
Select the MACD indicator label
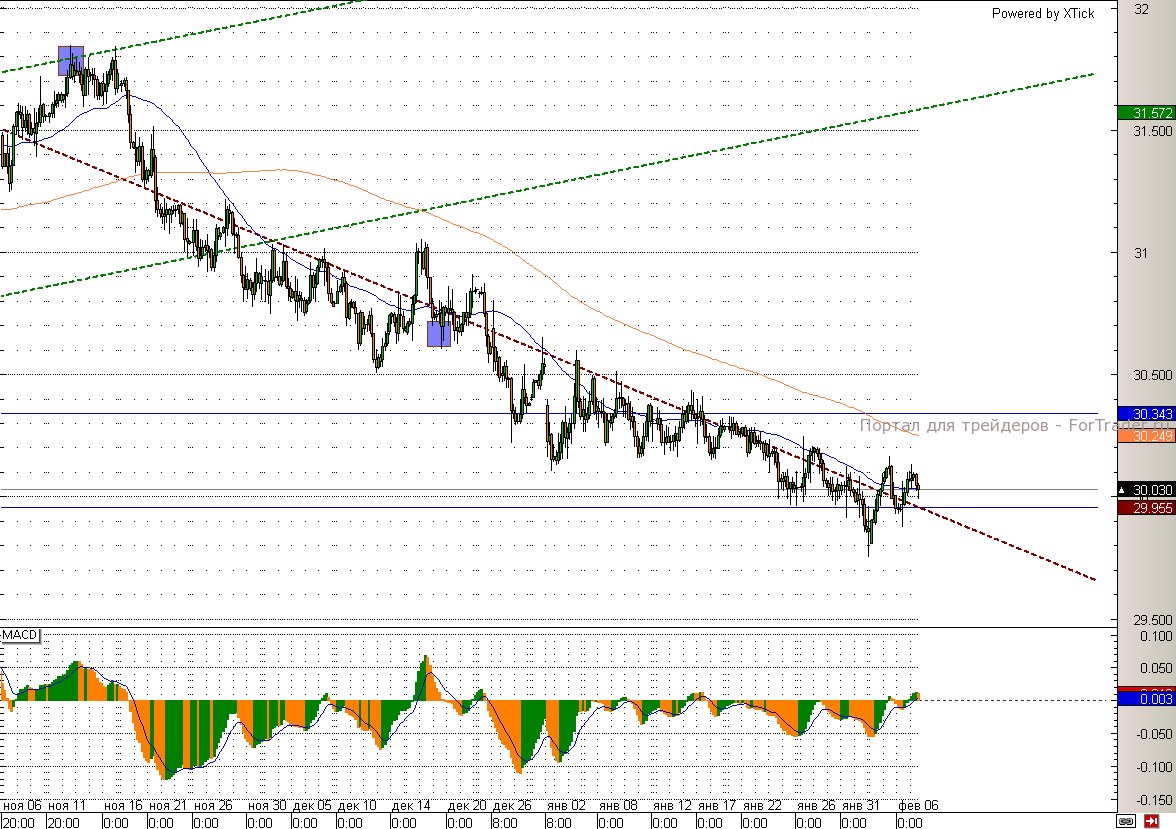pyautogui.click(x=19, y=635)
